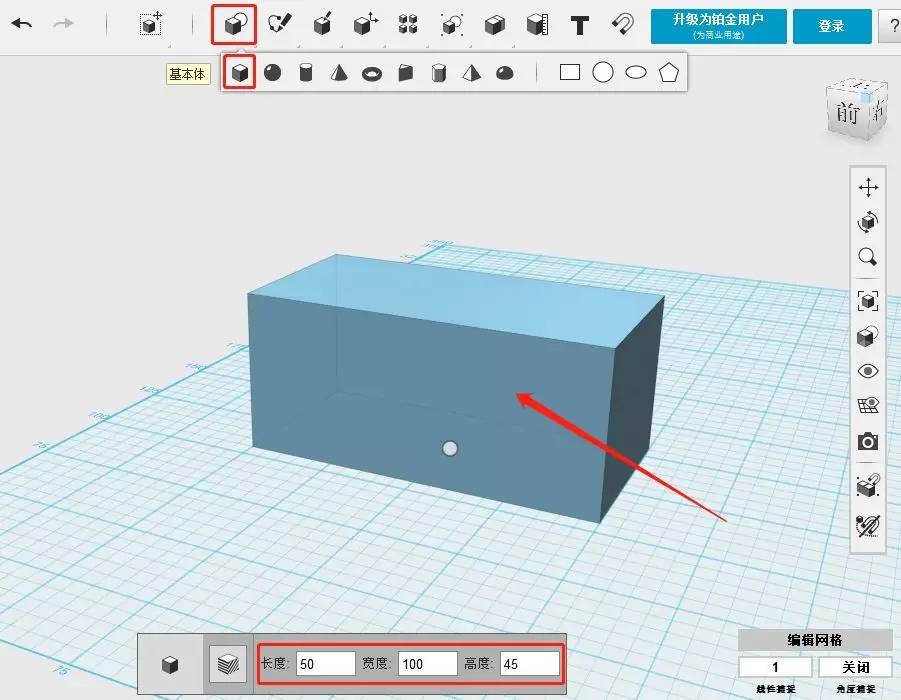The height and width of the screenshot is (700, 901).
Task: Click the magnet snap tool
Action: [x=623, y=25]
